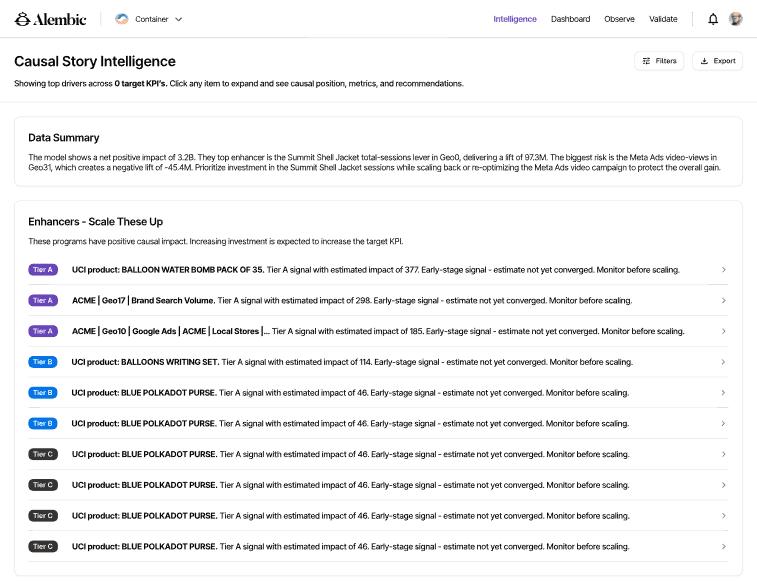Select "ACME | Geo17 | Brand Search Volume." text
Viewport: 757px width, 583px height.
coord(143,300)
